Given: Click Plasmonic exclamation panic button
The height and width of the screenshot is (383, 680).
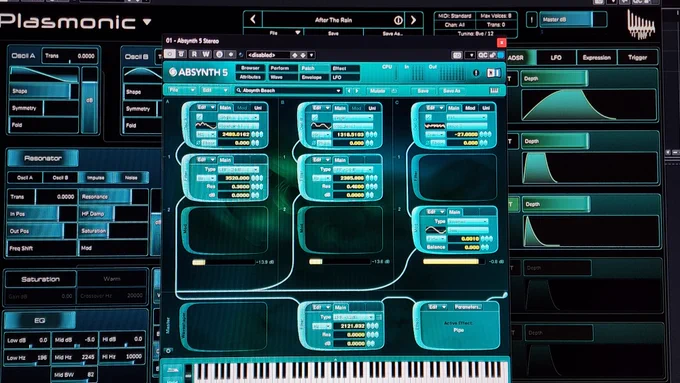Looking at the screenshot, I should coord(531,20).
